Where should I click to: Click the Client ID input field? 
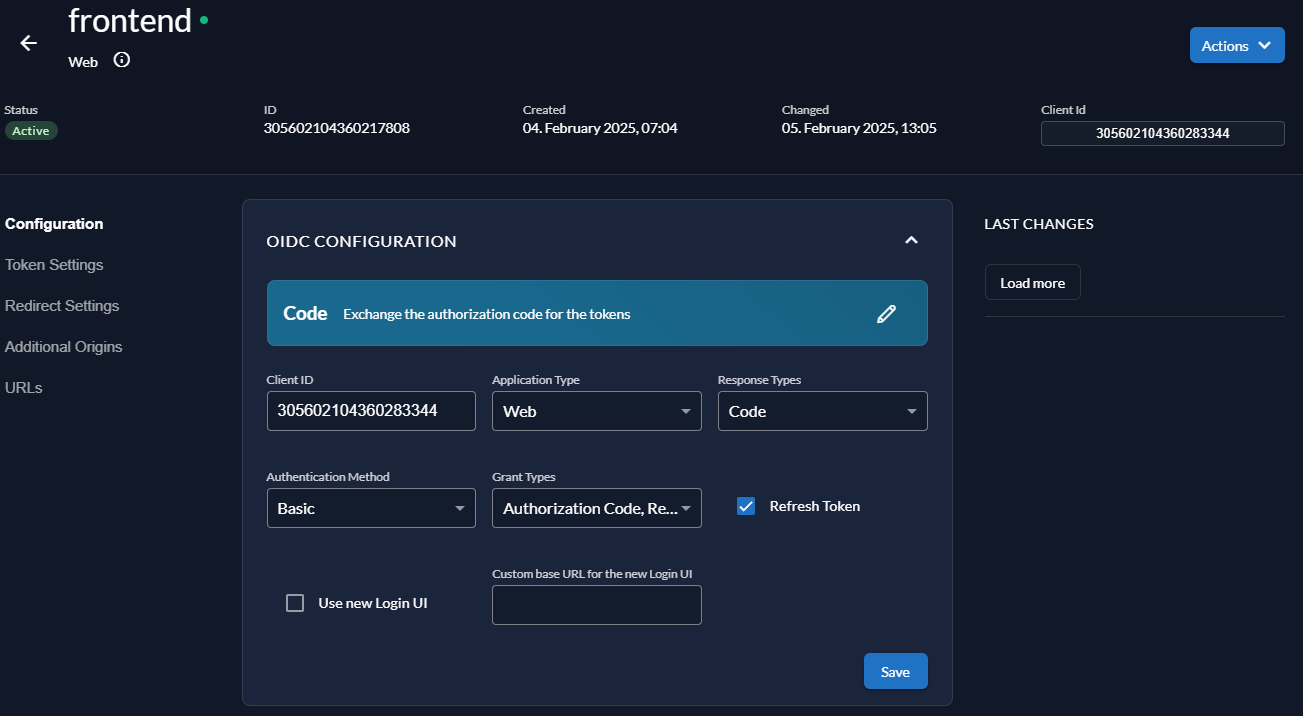coord(371,411)
